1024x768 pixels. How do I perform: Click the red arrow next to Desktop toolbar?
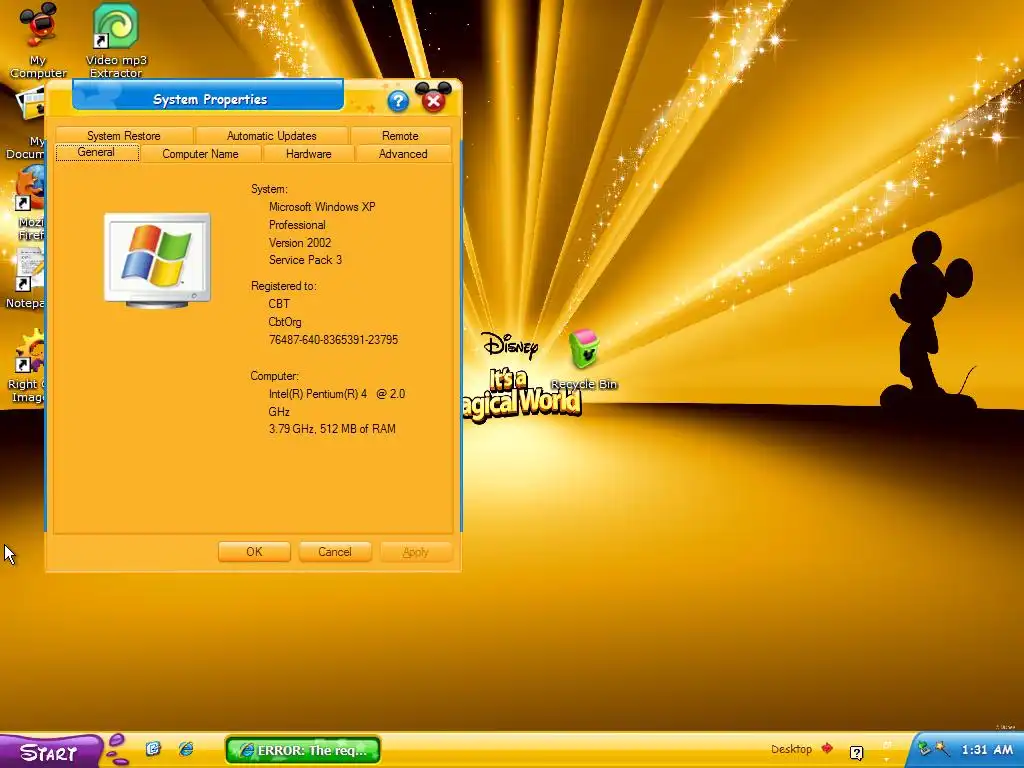(x=827, y=748)
